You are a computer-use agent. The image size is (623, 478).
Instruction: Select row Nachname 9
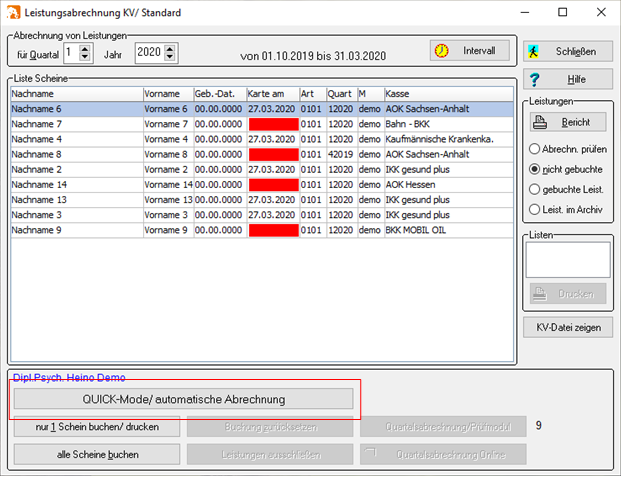click(x=262, y=230)
